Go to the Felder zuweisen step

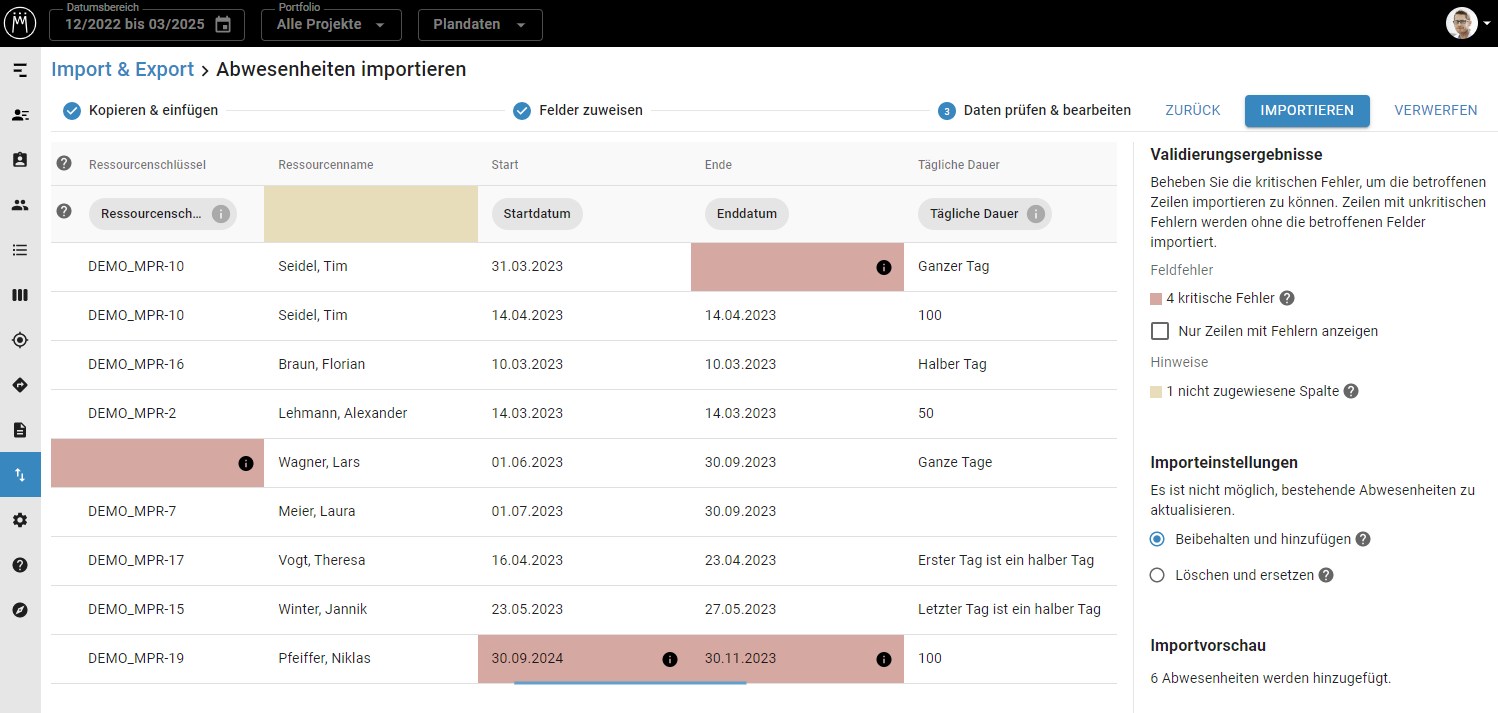578,111
